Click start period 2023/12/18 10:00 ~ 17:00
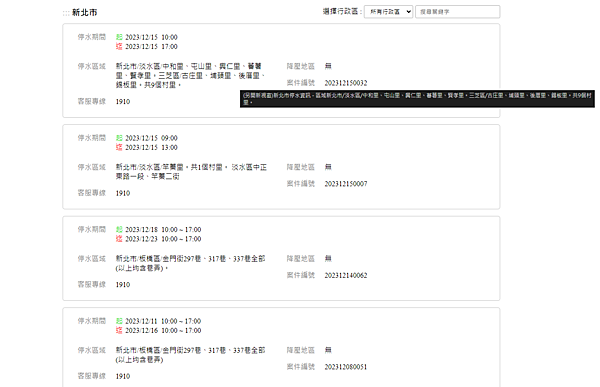The image size is (600, 387). pos(163,230)
